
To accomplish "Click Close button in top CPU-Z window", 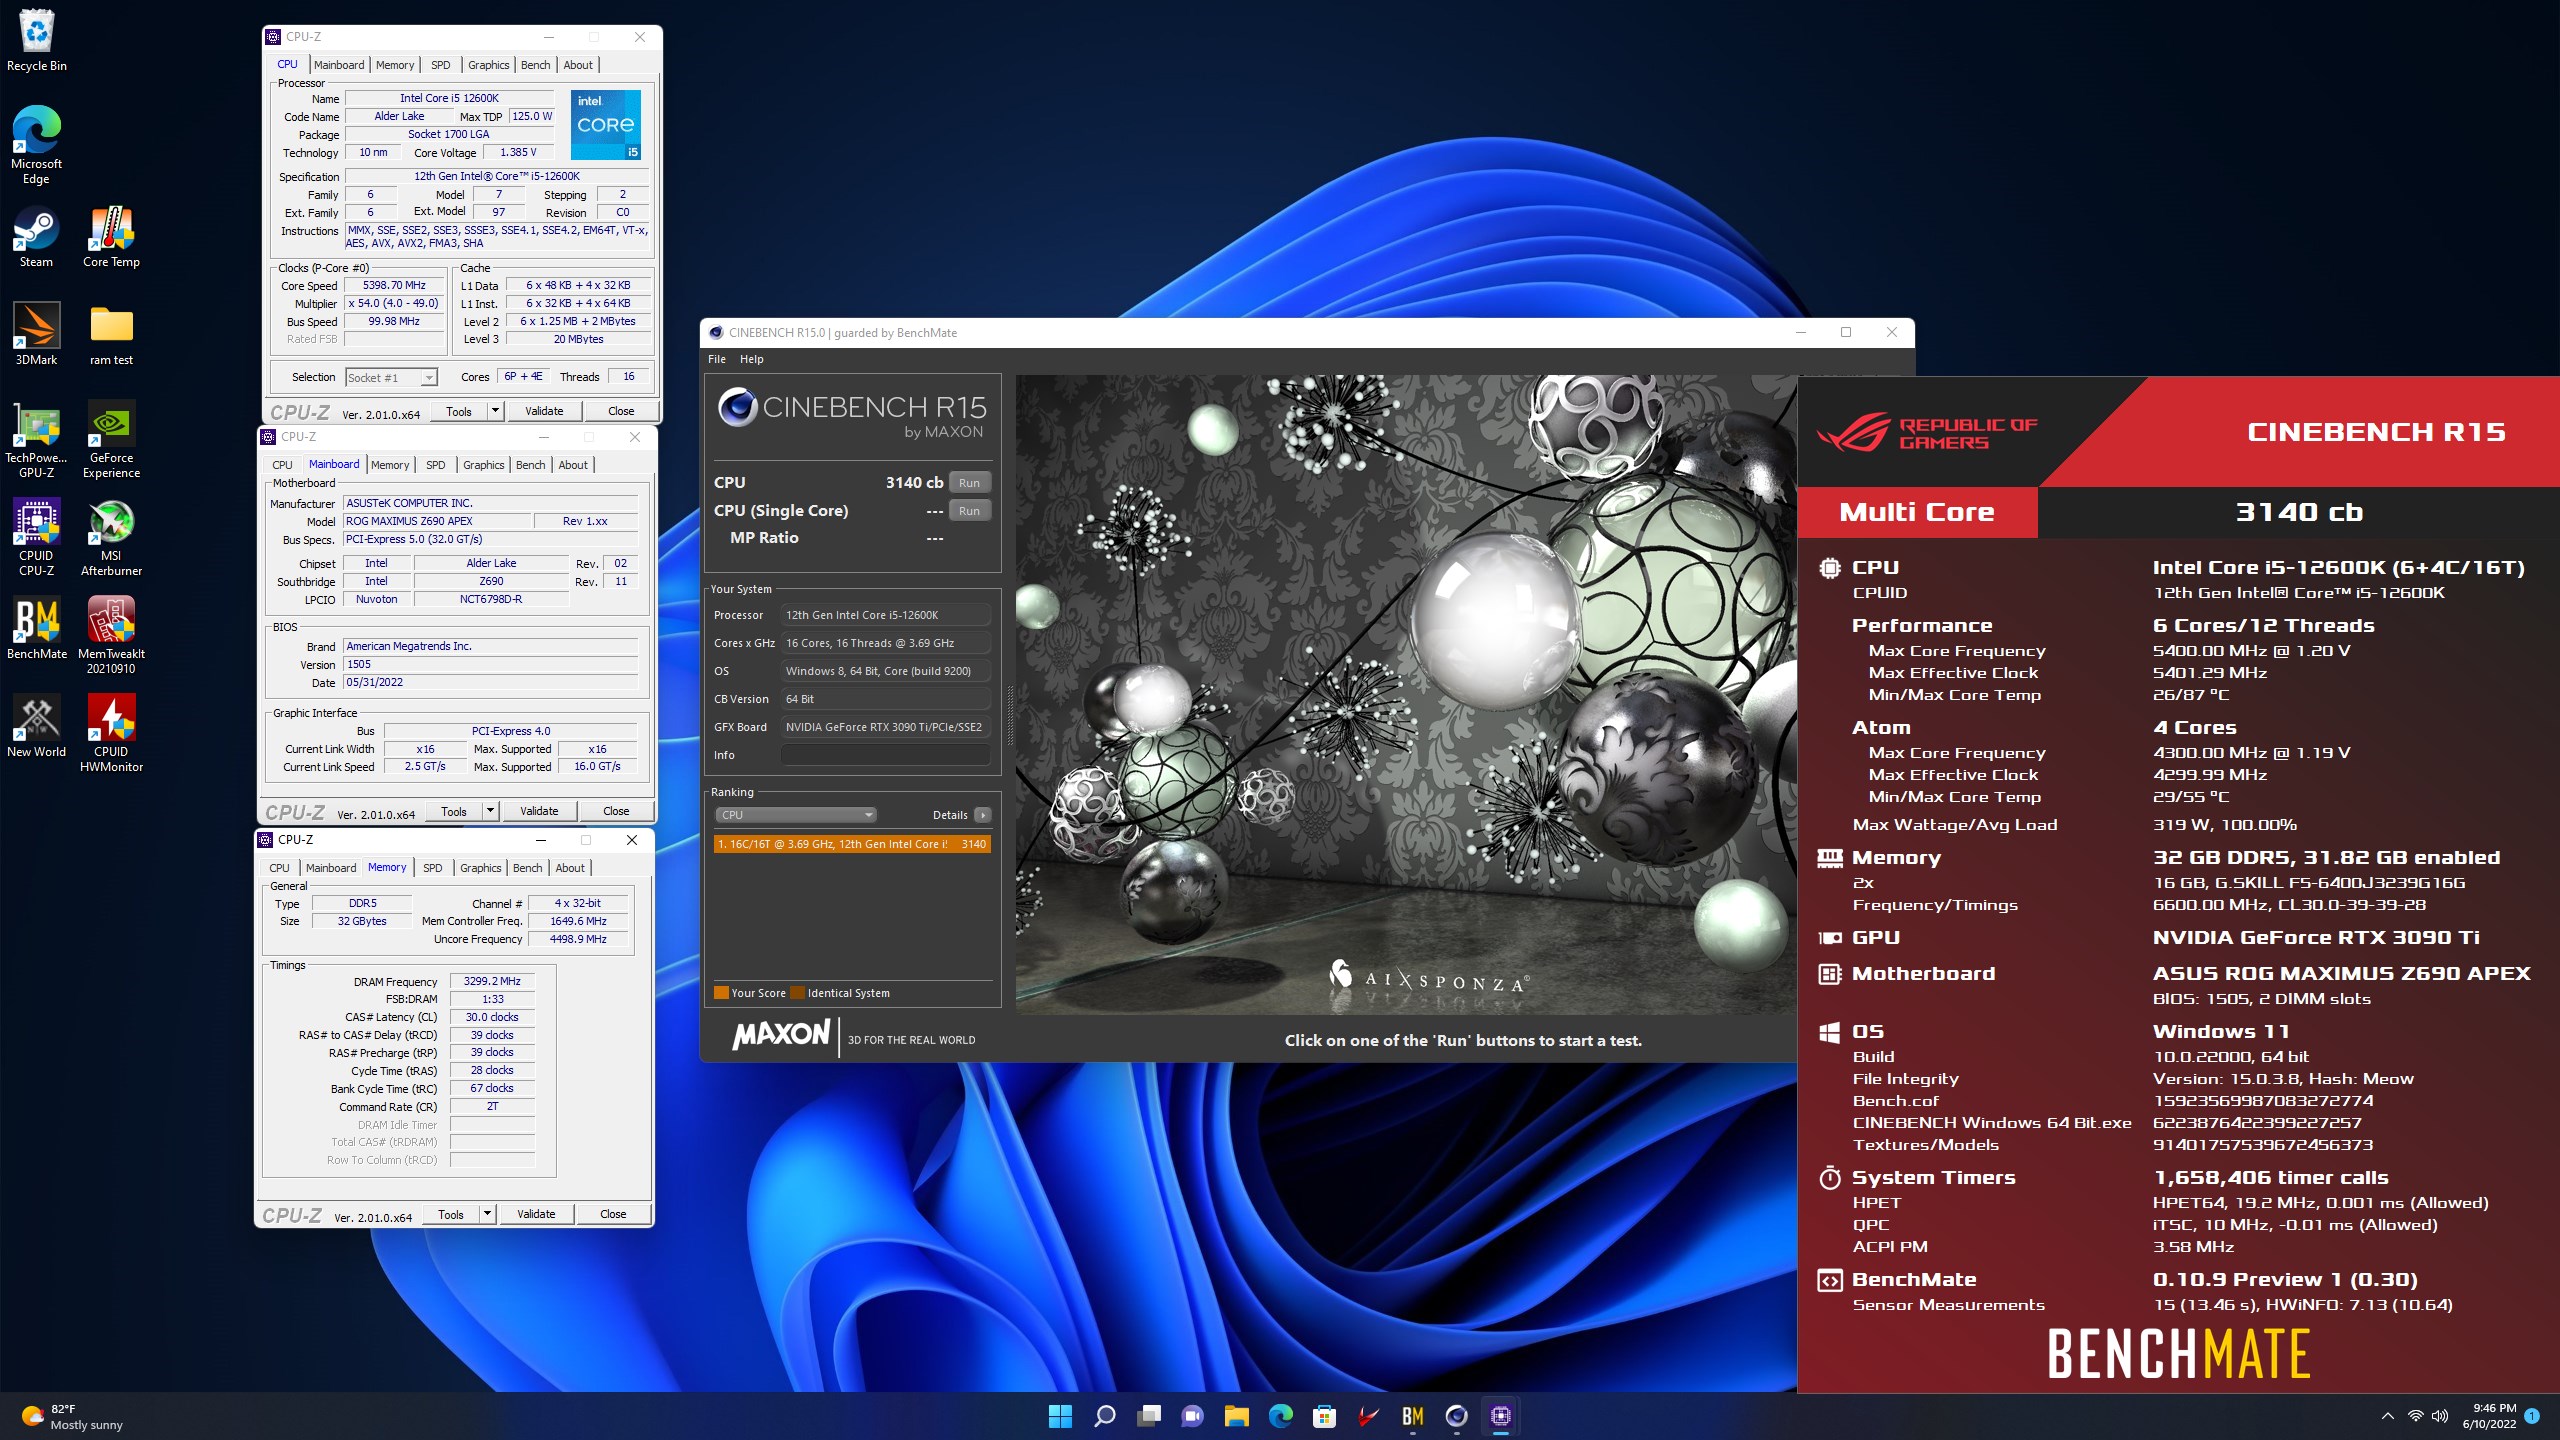I will 621,411.
